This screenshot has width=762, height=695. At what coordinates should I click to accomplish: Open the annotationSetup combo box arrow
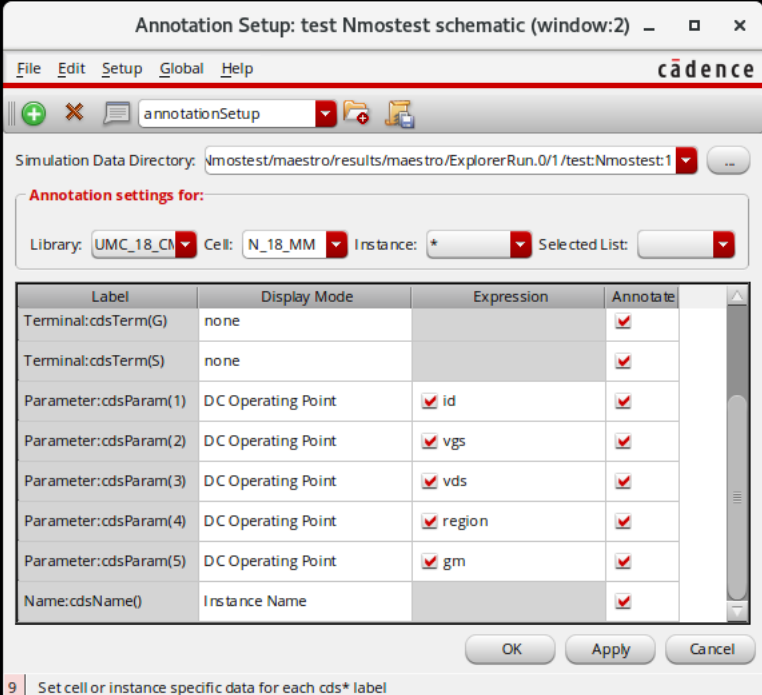point(326,114)
